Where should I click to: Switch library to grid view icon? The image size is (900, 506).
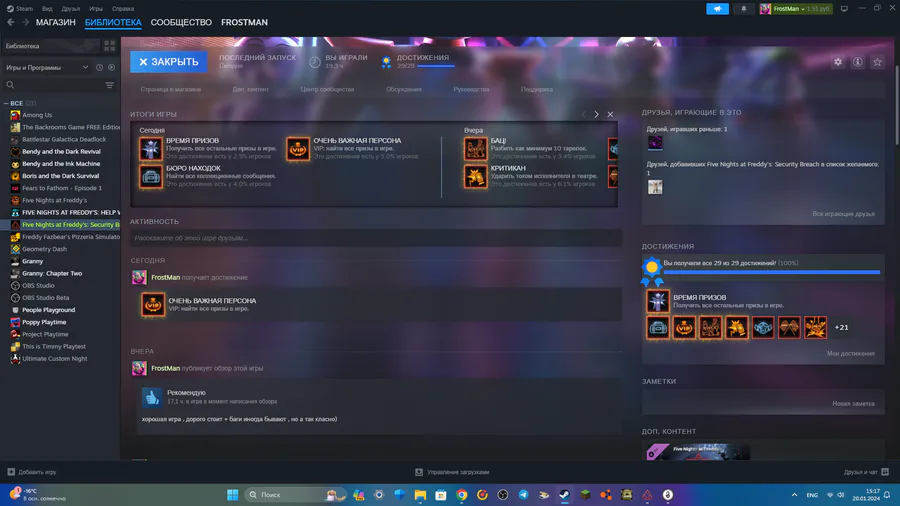click(109, 45)
